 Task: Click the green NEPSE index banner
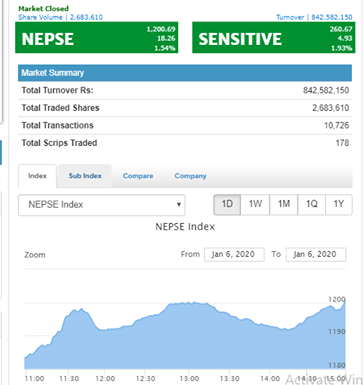click(97, 38)
